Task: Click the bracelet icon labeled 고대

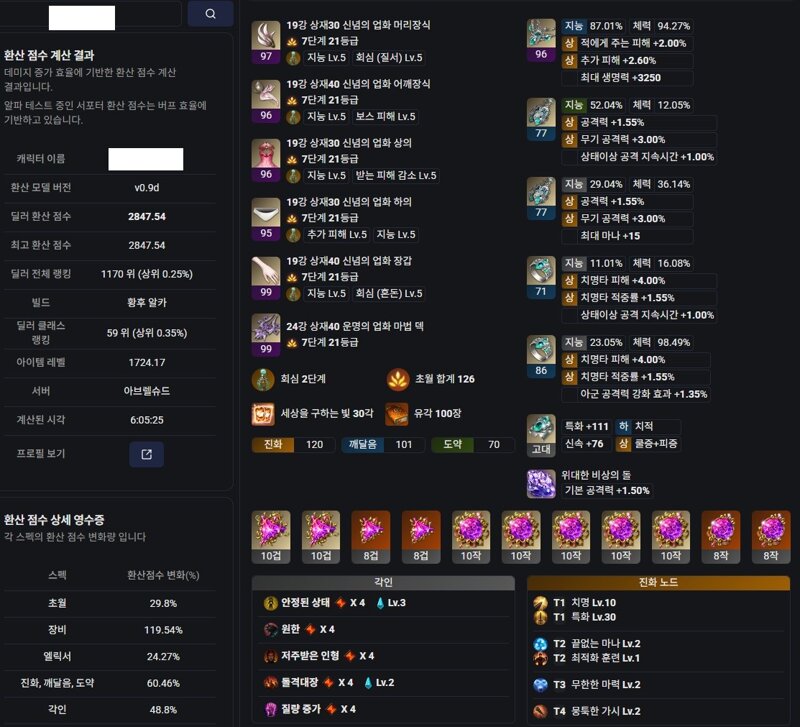Action: (x=541, y=435)
